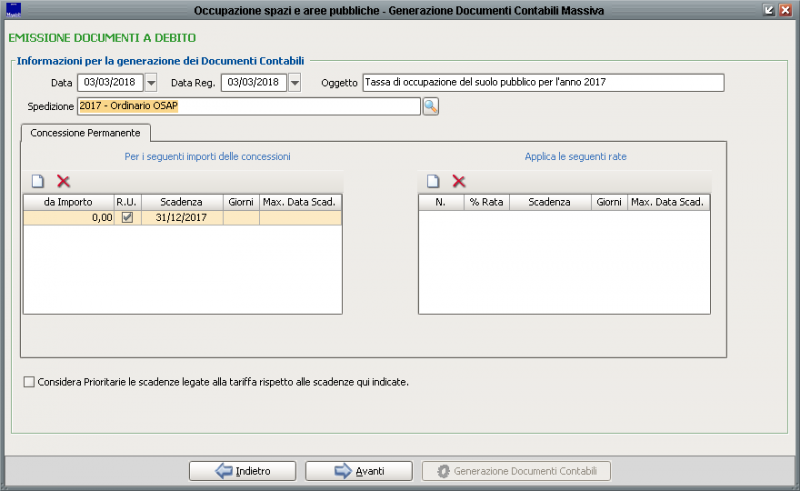Click the search magnifier next to Spedizione
This screenshot has height=491, width=800.
[431, 106]
